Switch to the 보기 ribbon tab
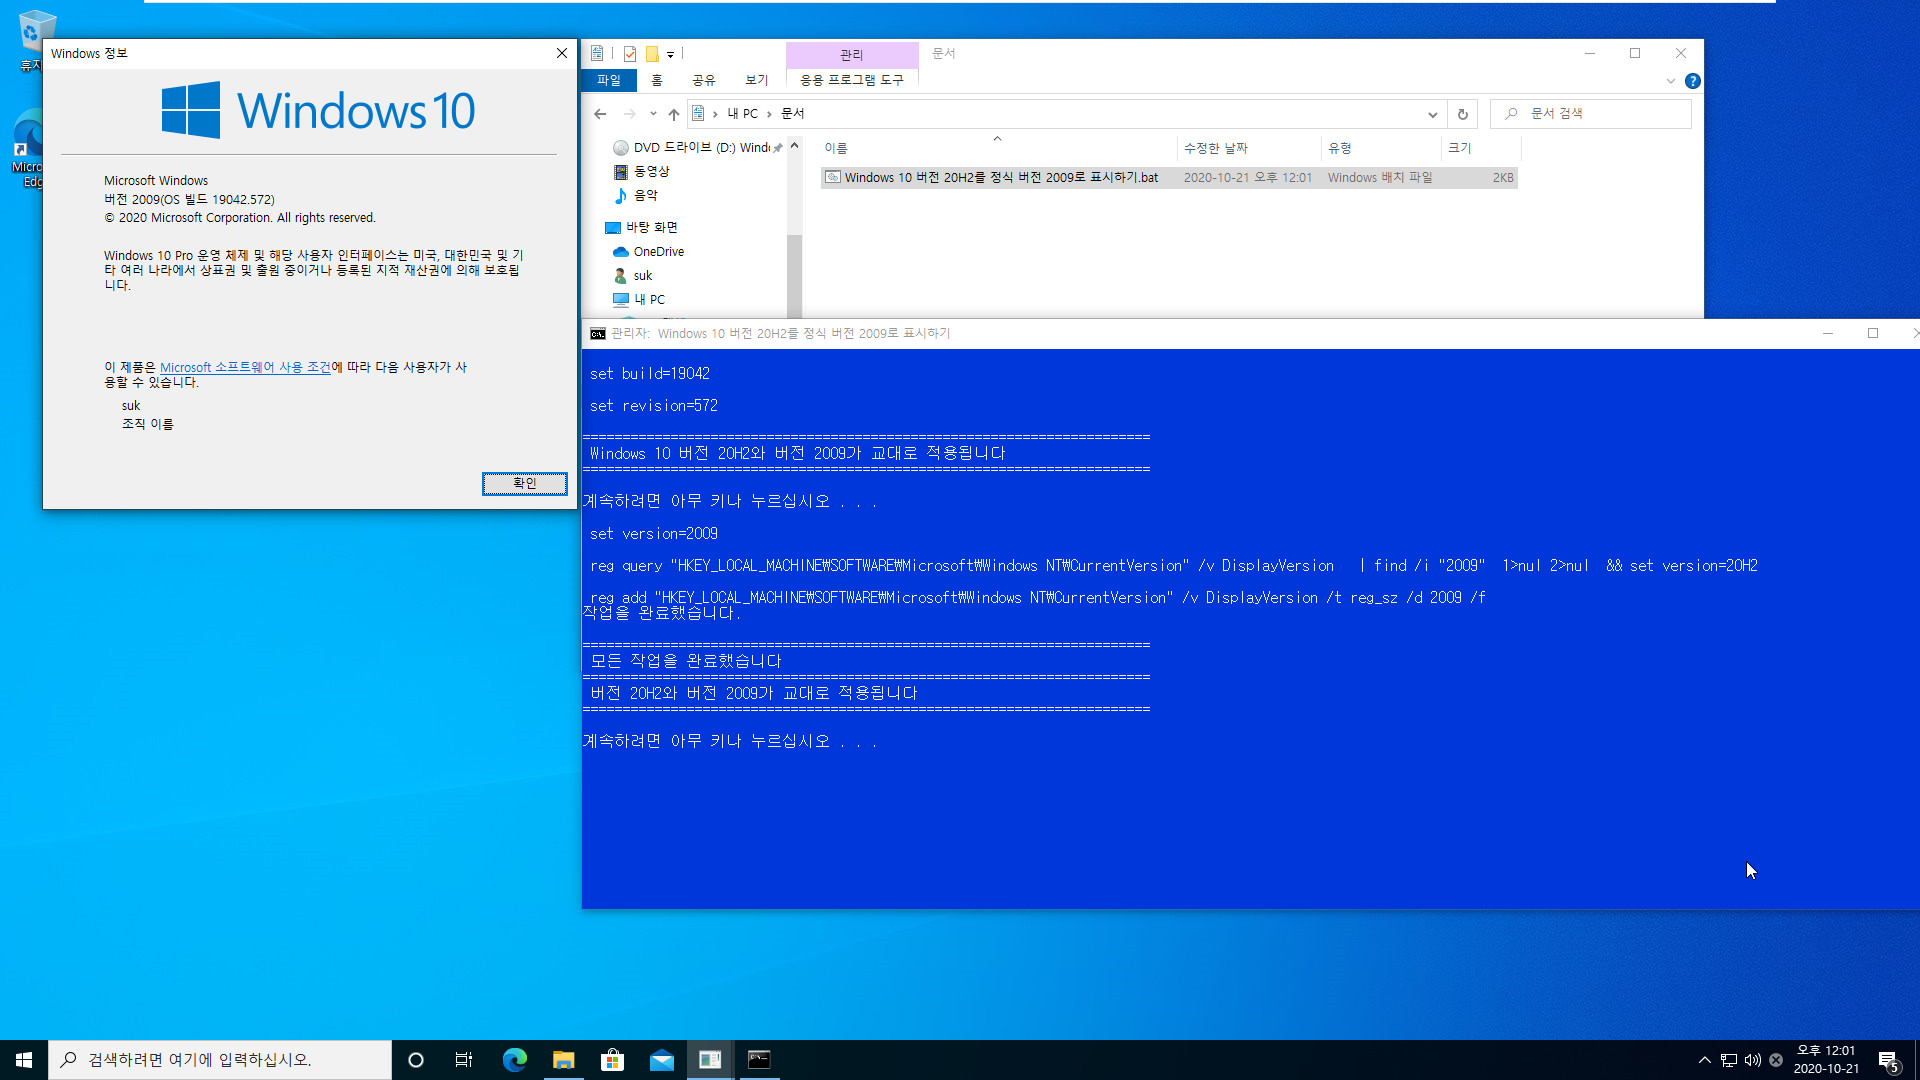 click(x=756, y=80)
